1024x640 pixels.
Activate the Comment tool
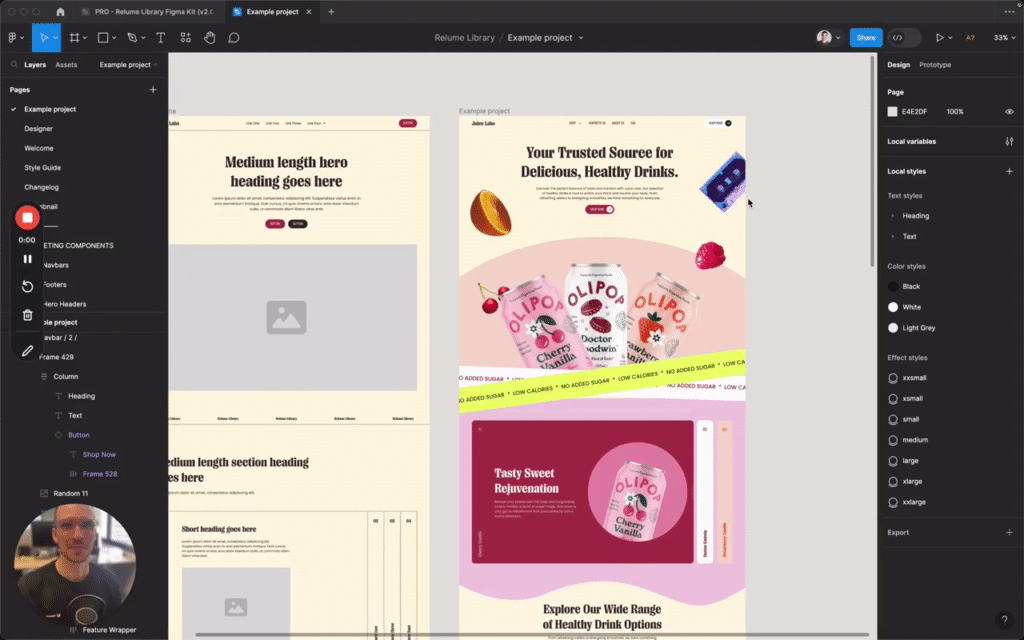(x=234, y=38)
